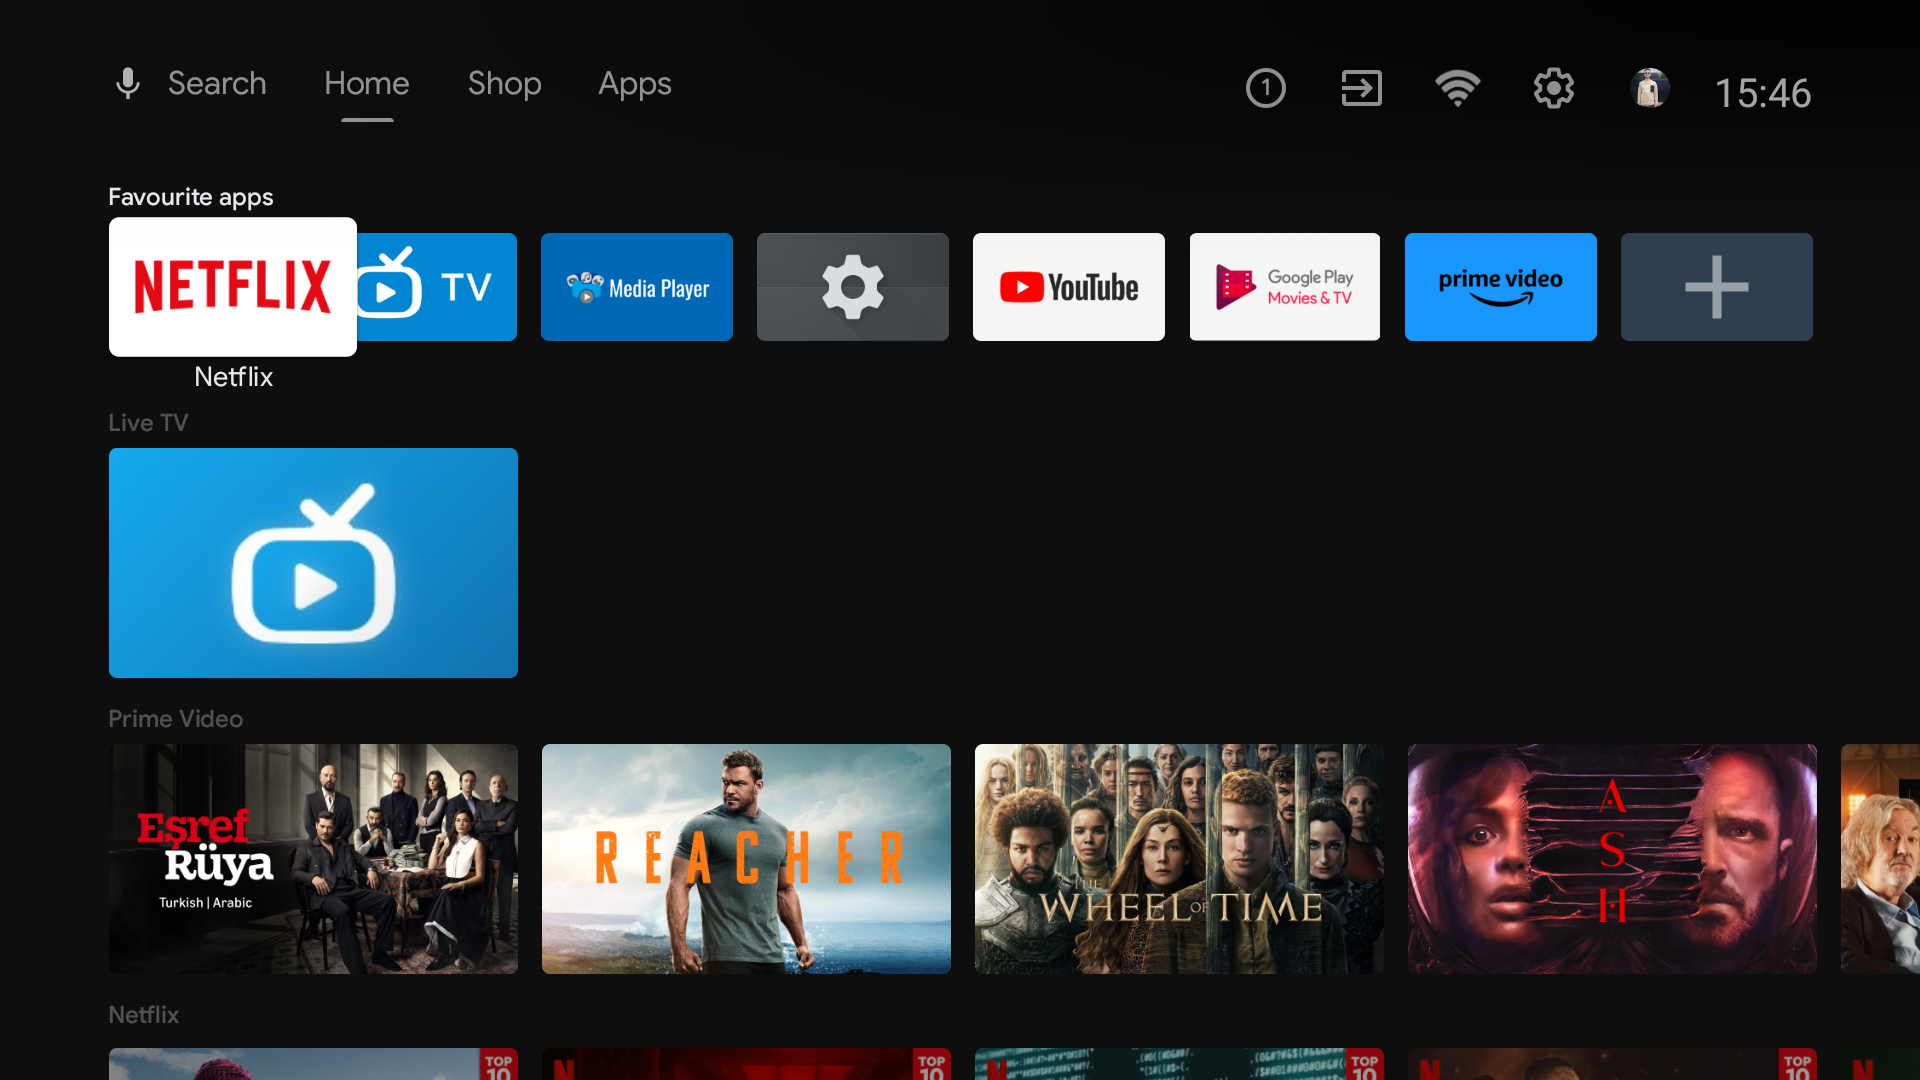Open the notifications icon showing 1
Viewport: 1920px width, 1080px height.
tap(1265, 88)
